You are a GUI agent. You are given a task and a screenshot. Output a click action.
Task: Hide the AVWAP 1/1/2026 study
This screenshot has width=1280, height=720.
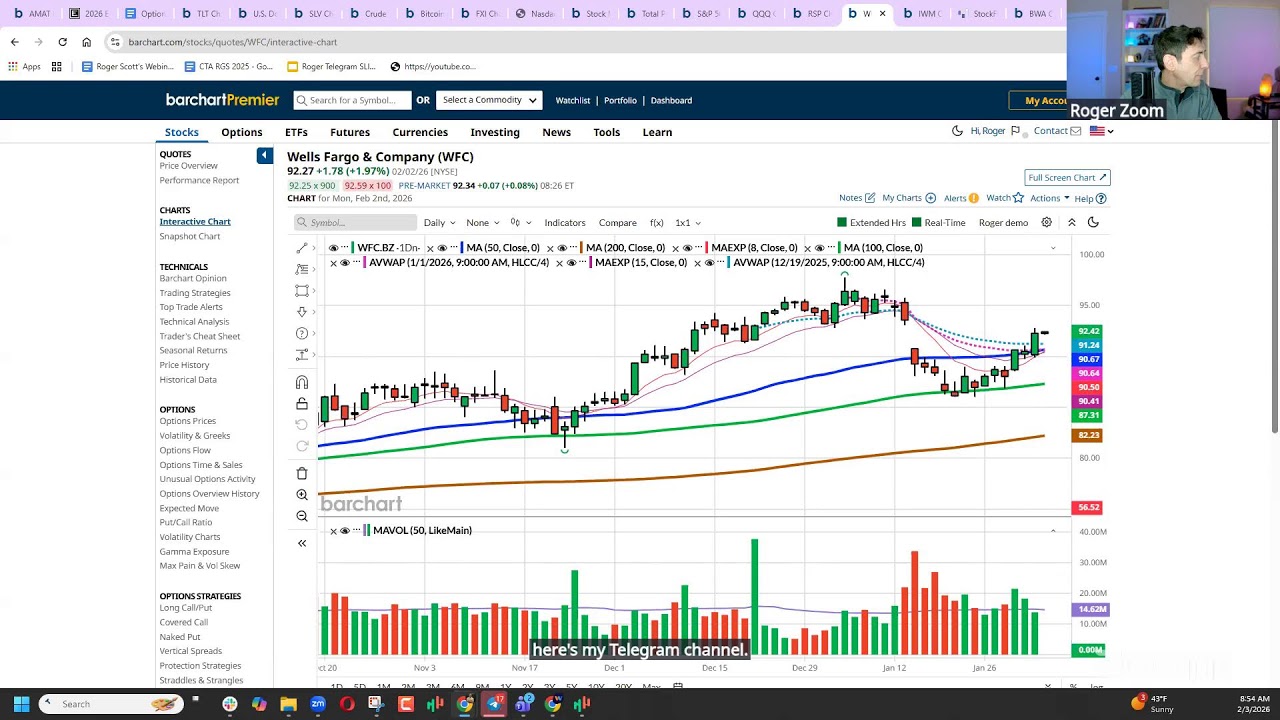[345, 263]
